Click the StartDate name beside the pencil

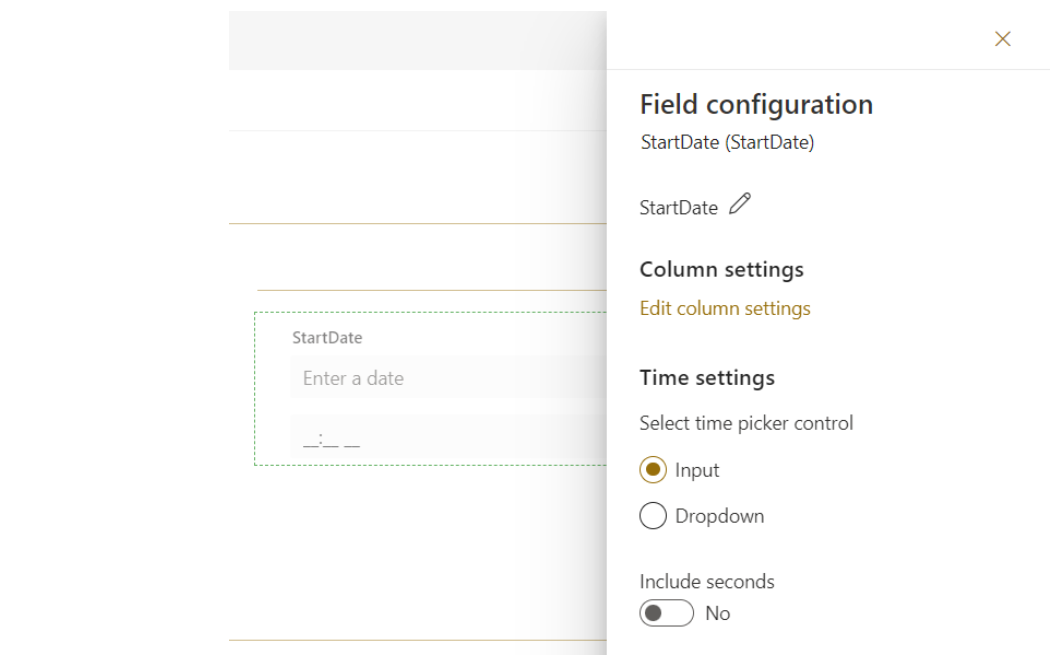(678, 208)
